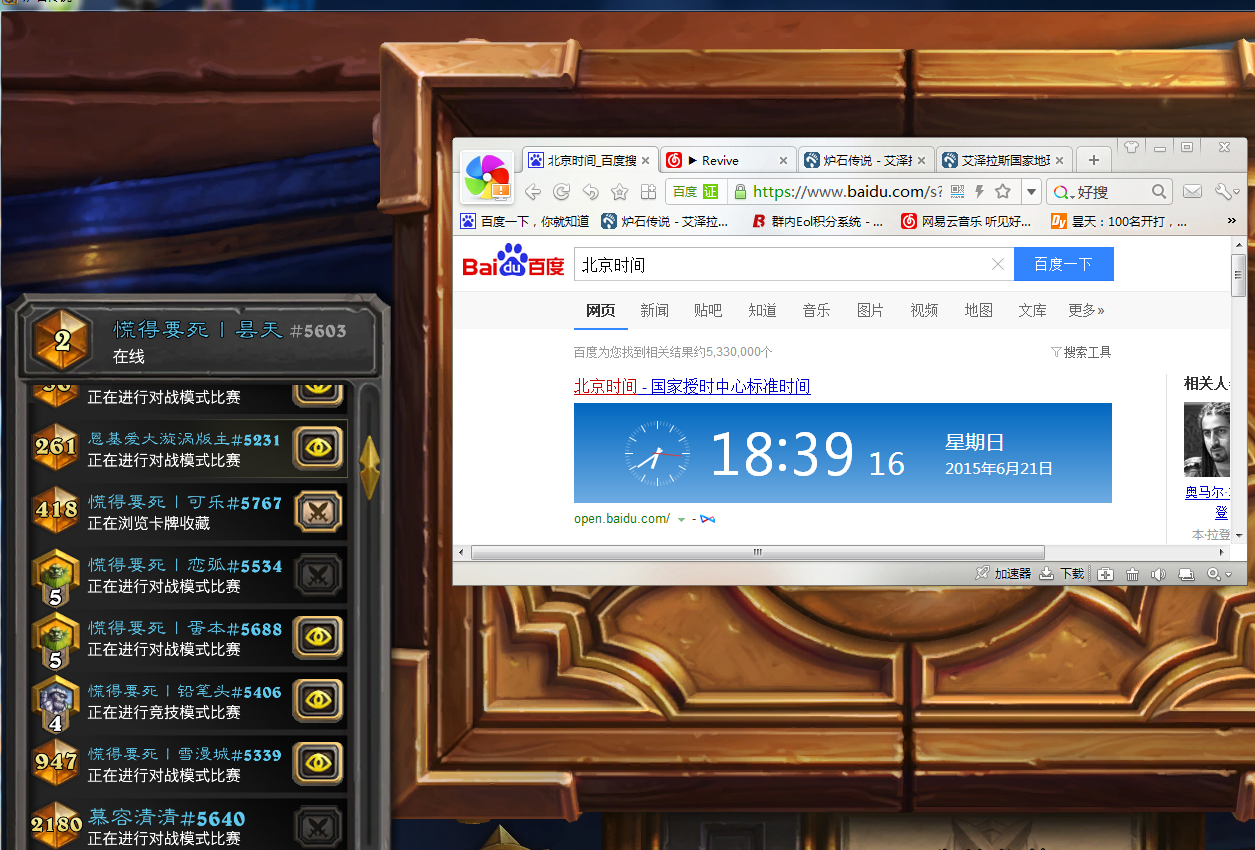The image size is (1255, 850).
Task: Click the multi-window icon in status bar
Action: pos(1186,574)
